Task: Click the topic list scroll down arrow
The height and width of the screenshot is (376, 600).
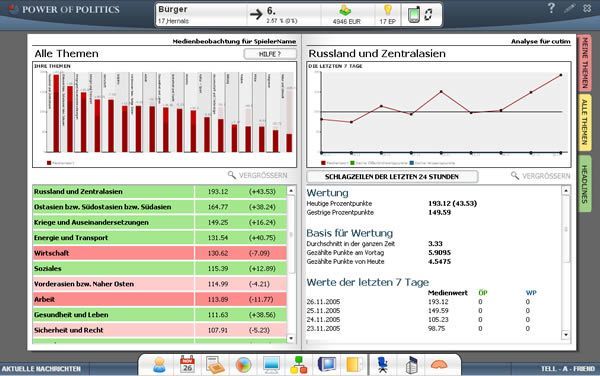Action: (291, 338)
